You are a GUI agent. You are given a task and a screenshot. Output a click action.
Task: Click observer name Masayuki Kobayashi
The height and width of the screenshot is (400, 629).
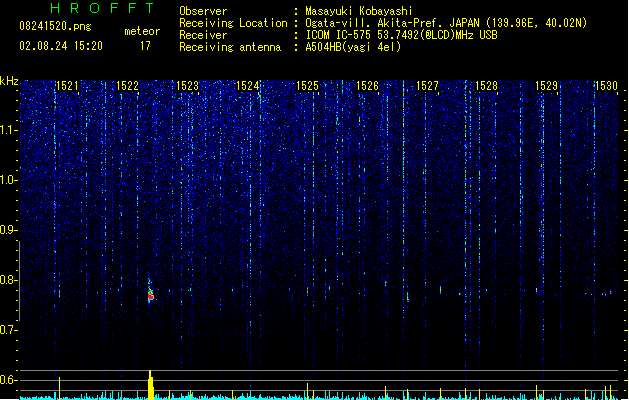click(x=359, y=11)
